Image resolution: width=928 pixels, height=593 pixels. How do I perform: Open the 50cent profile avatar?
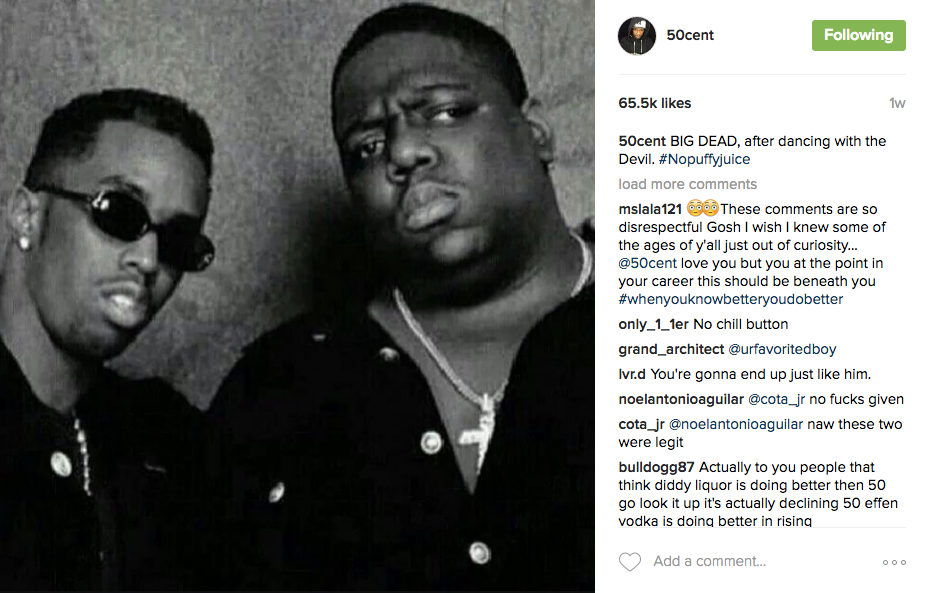click(637, 36)
